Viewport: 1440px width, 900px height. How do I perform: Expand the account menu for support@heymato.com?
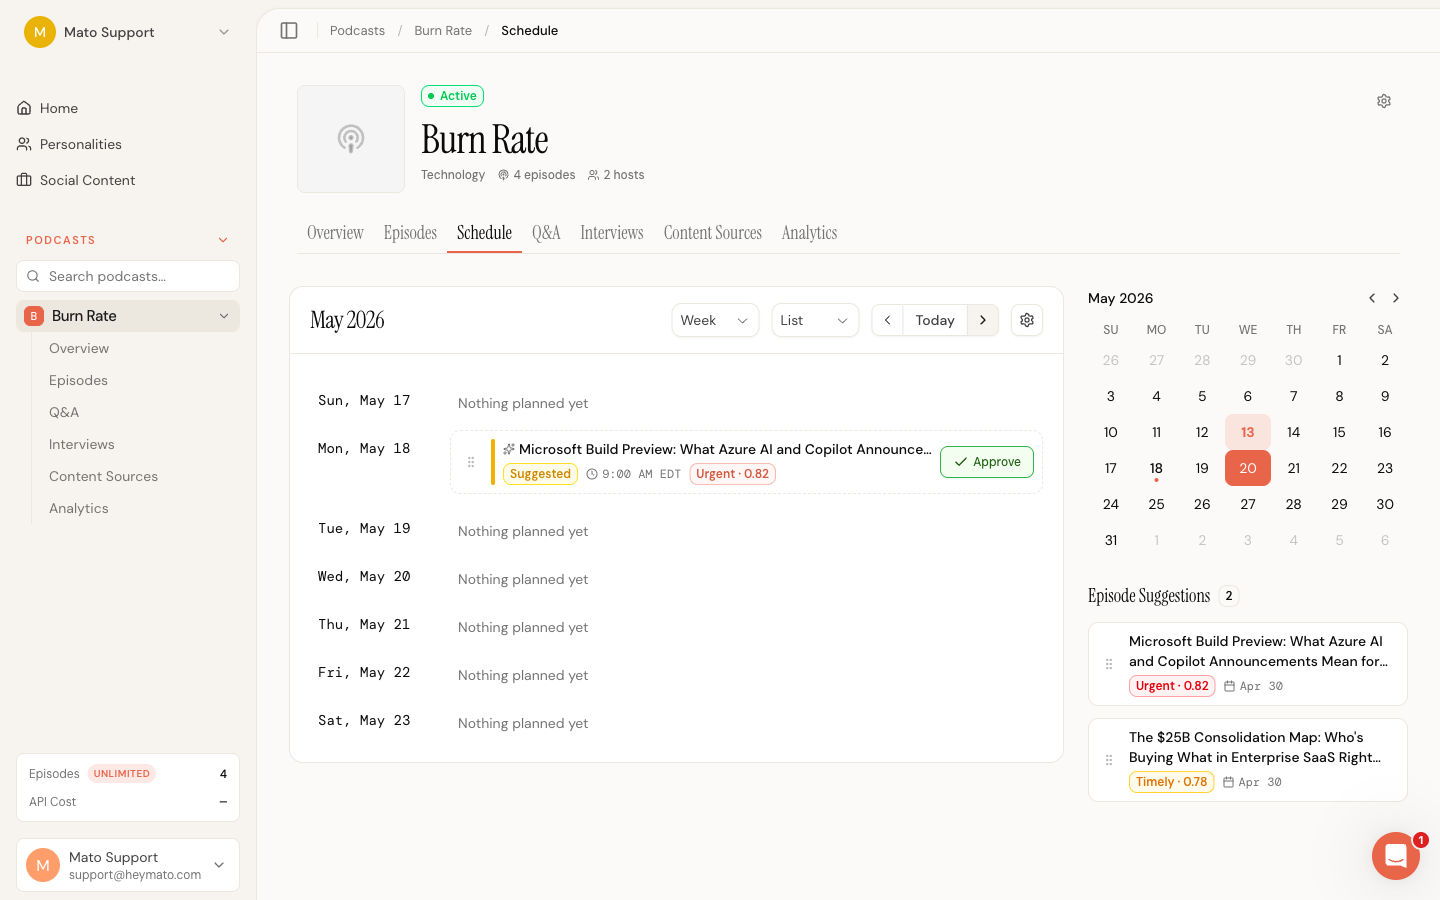pos(219,865)
